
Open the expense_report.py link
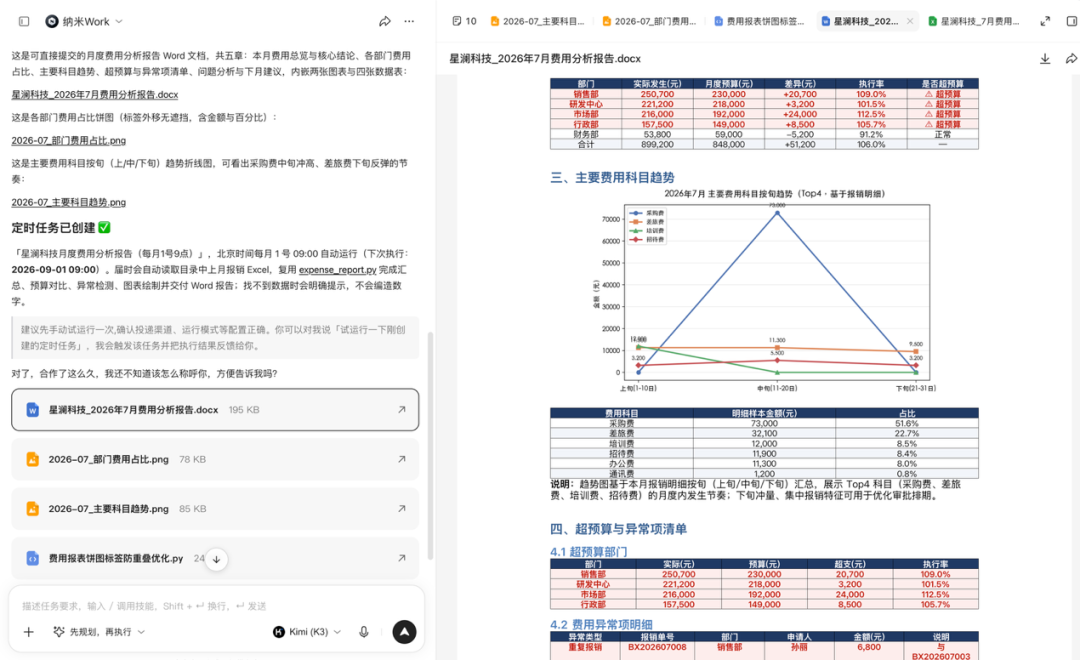click(338, 269)
